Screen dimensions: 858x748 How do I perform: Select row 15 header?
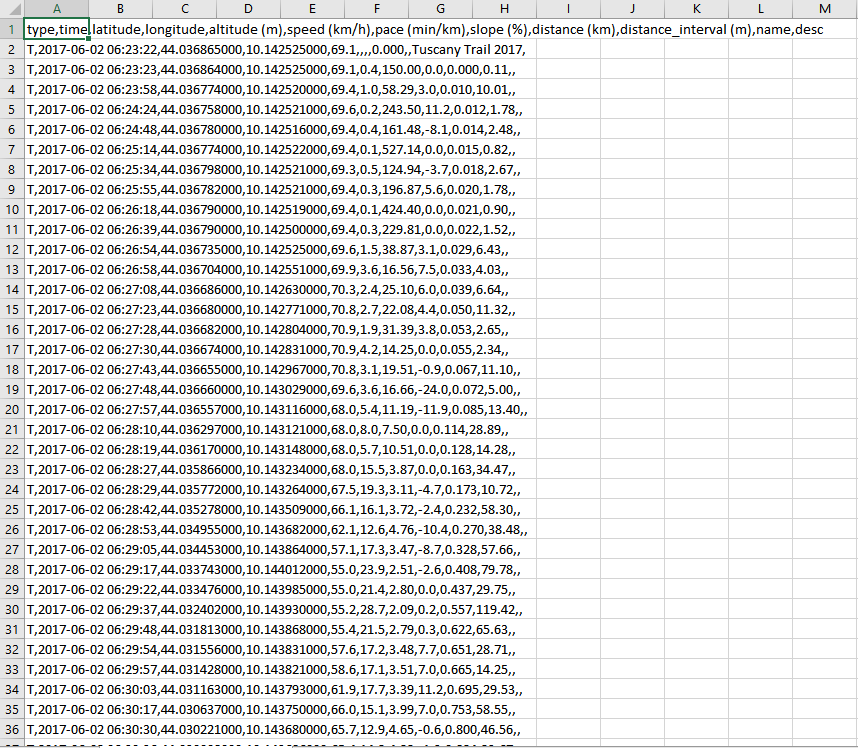click(11, 310)
